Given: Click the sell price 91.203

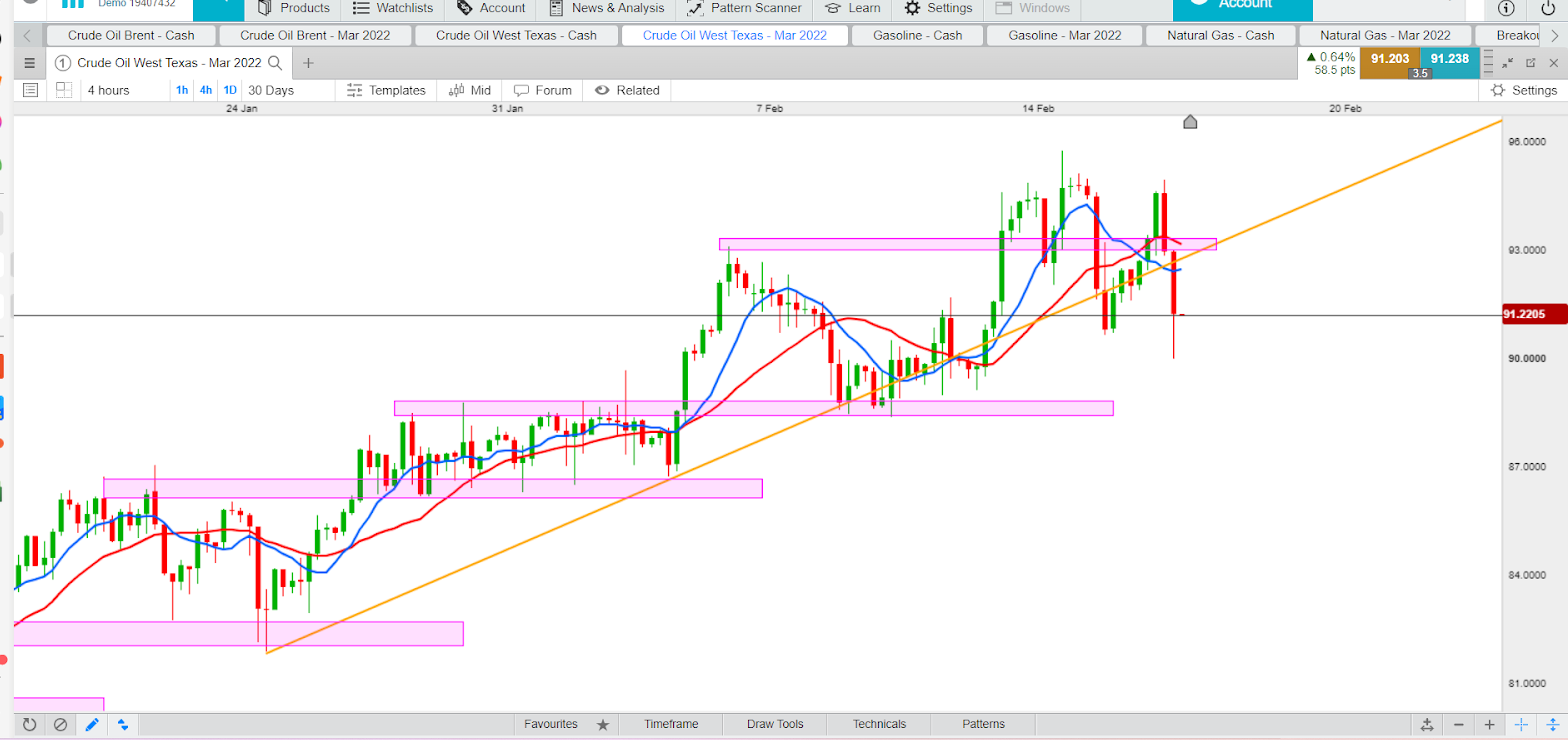Looking at the screenshot, I should tap(1390, 60).
